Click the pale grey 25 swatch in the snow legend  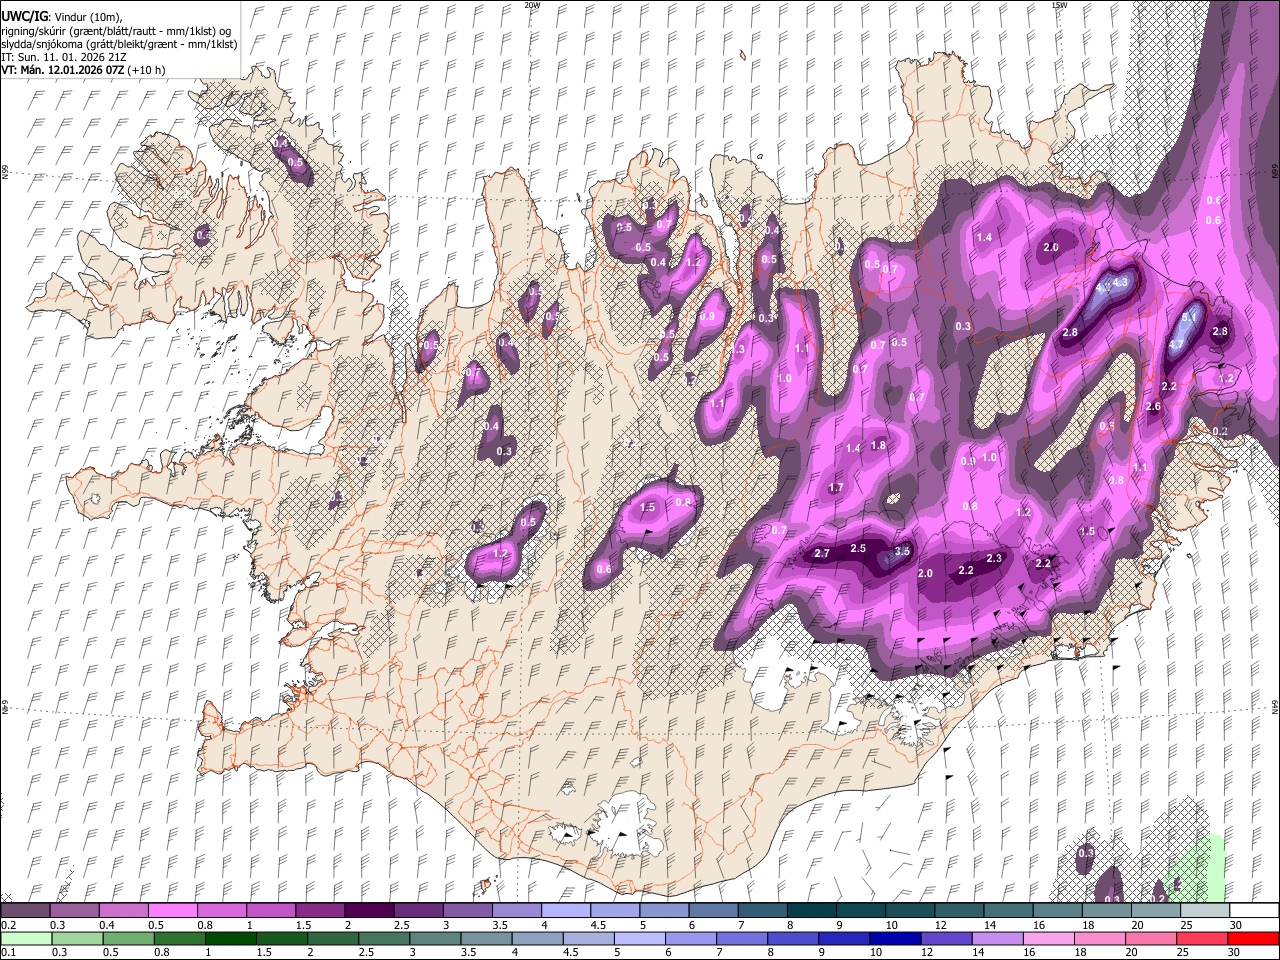coord(1204,911)
